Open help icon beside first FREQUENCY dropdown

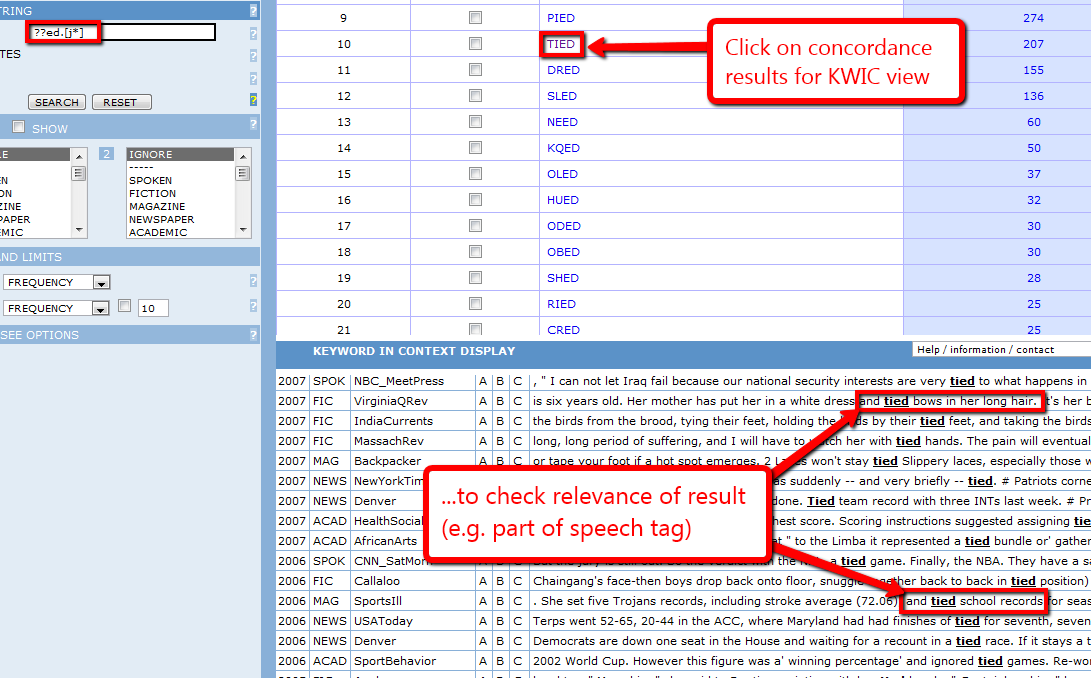click(253, 281)
